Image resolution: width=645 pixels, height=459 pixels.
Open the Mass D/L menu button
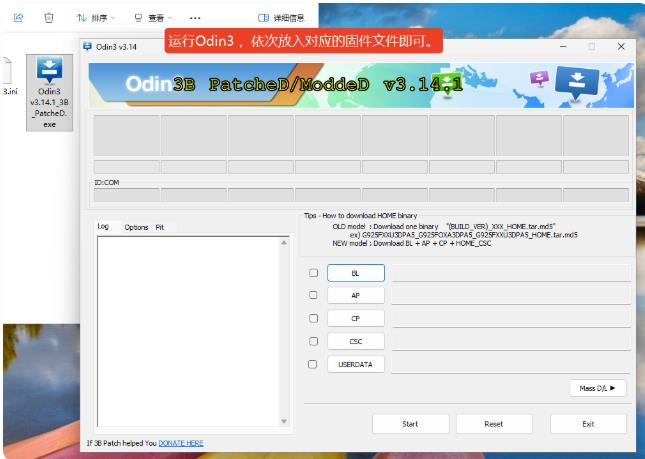click(598, 388)
